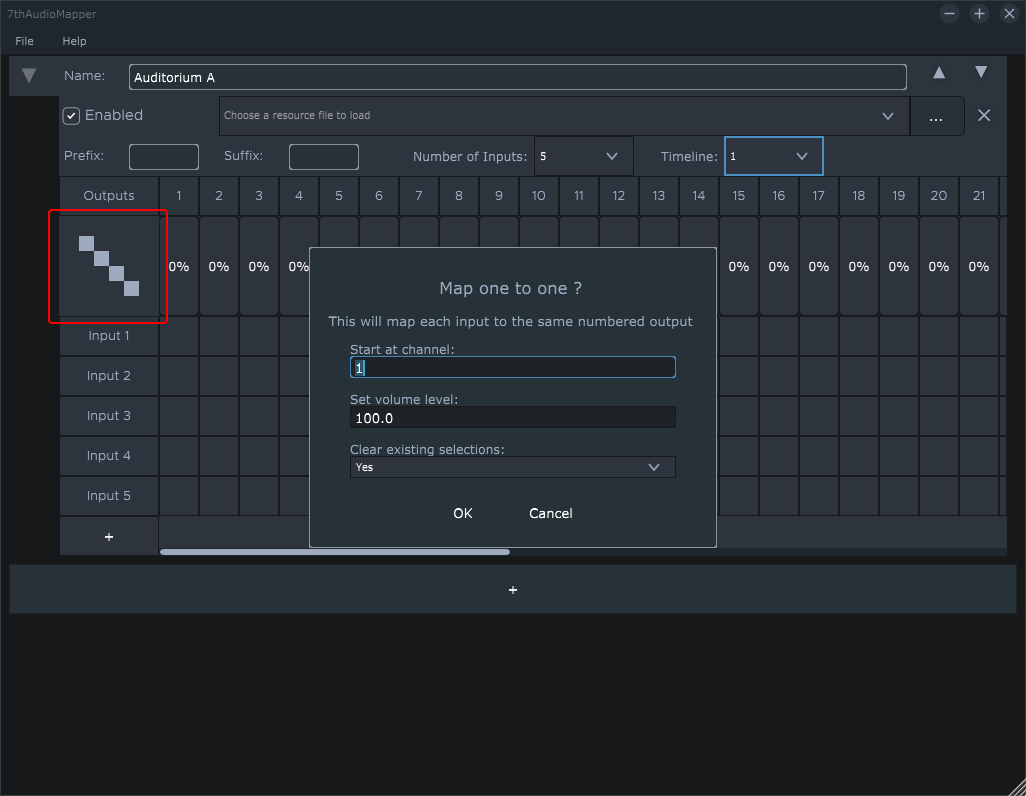The image size is (1026, 796).
Task: Toggle Input 1 to output 15 cell
Action: (739, 336)
